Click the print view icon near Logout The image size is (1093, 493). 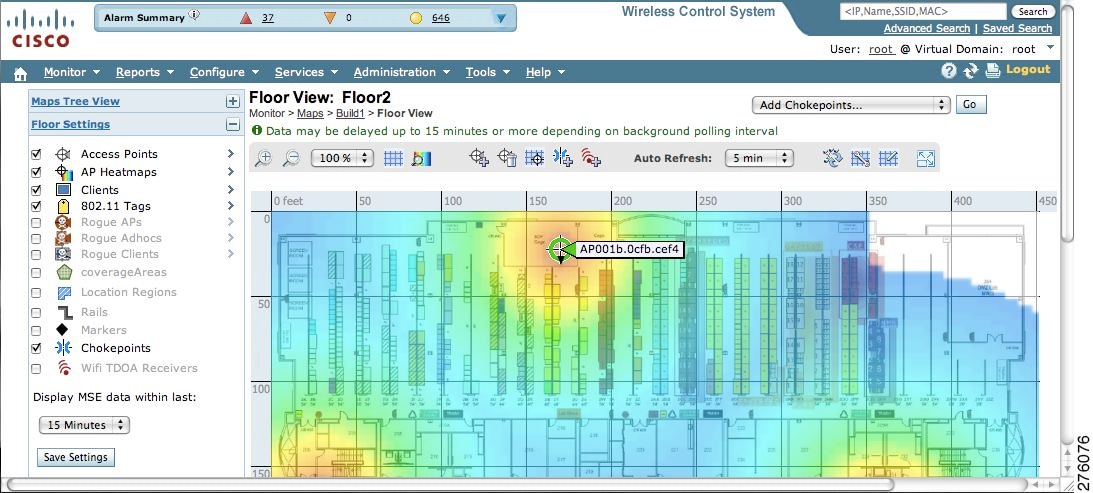pos(993,70)
